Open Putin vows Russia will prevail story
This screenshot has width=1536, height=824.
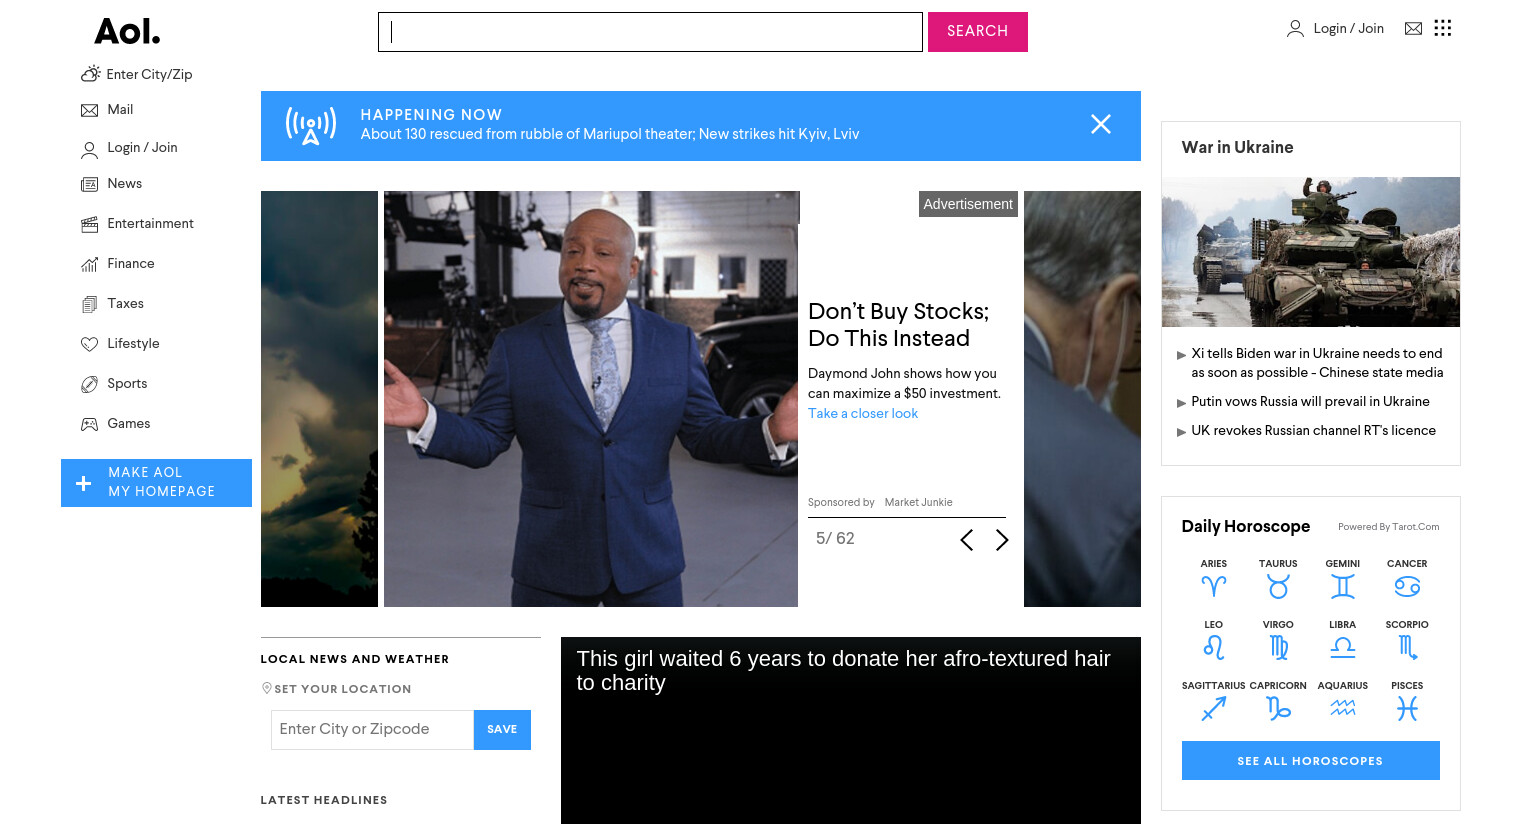tap(1310, 402)
